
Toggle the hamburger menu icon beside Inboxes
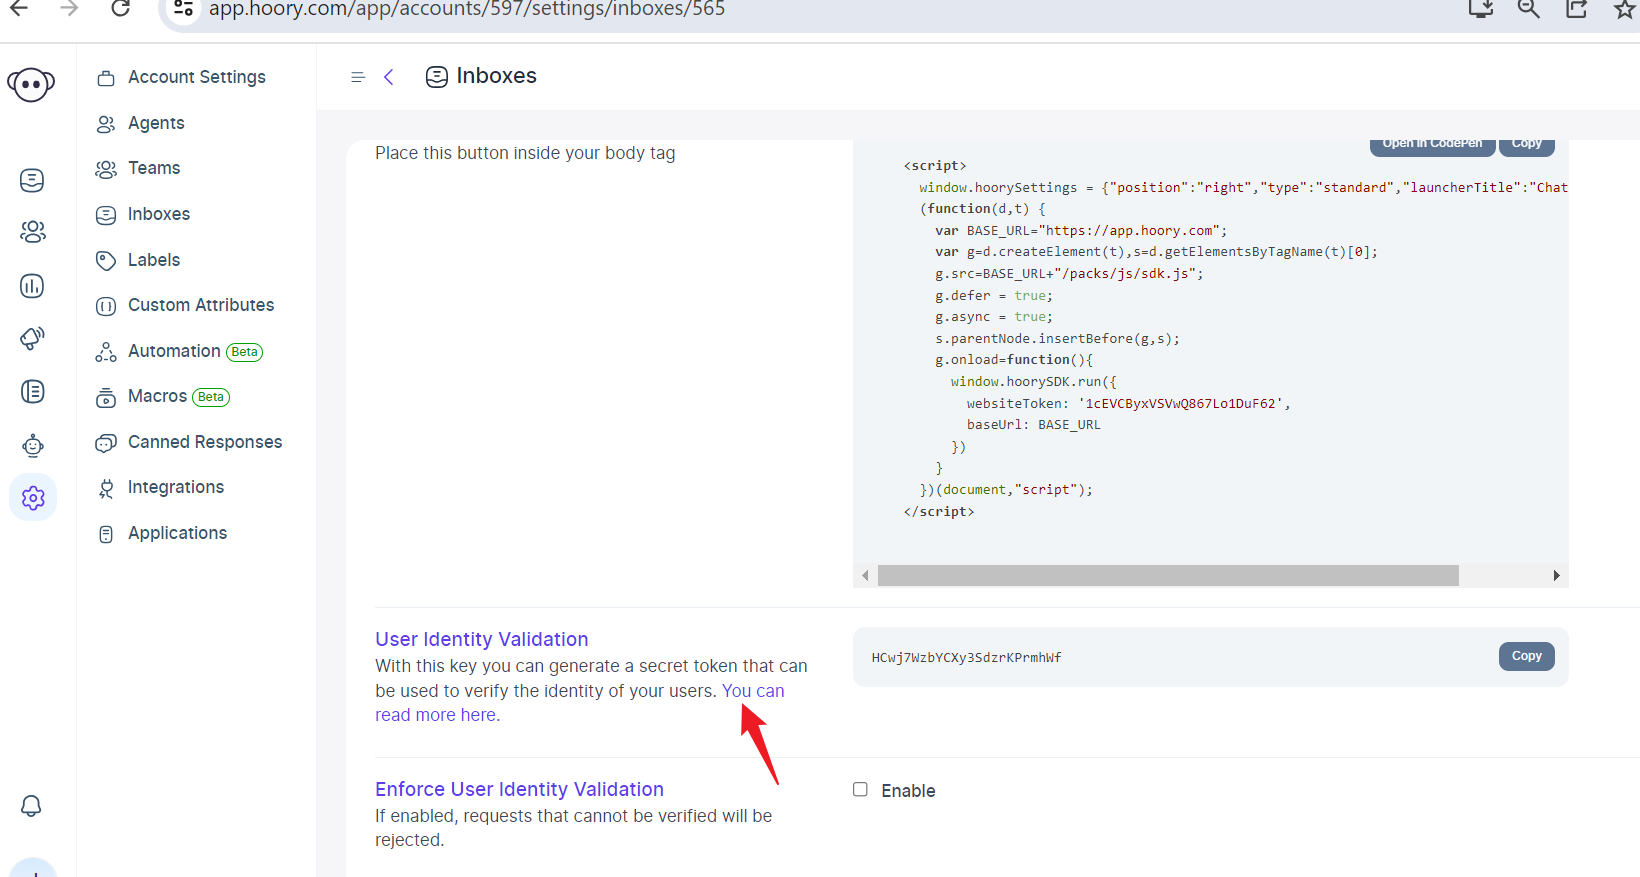358,77
